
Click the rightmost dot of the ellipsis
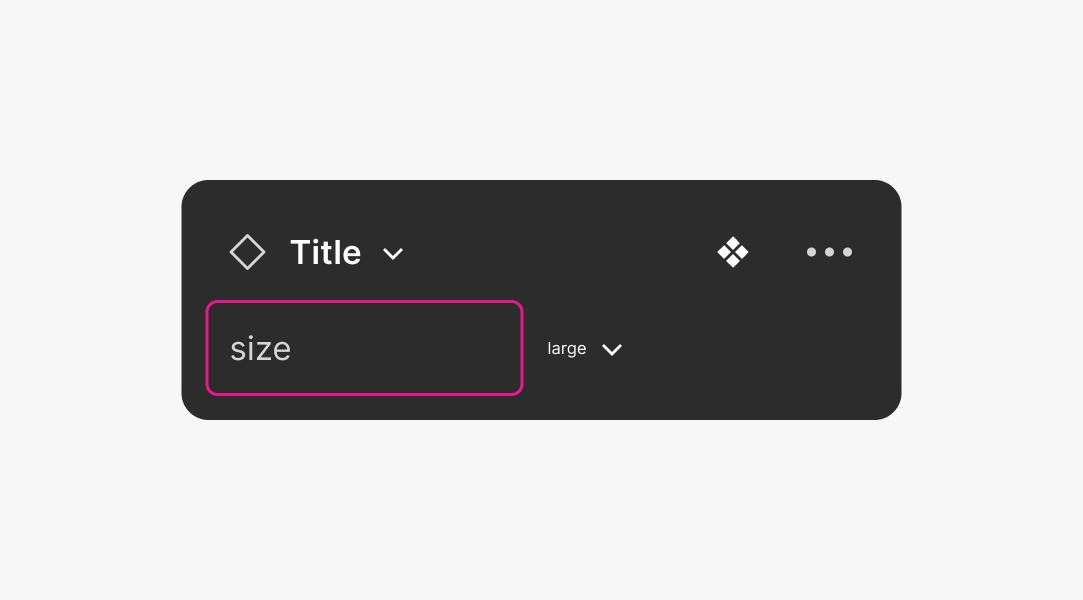[847, 252]
